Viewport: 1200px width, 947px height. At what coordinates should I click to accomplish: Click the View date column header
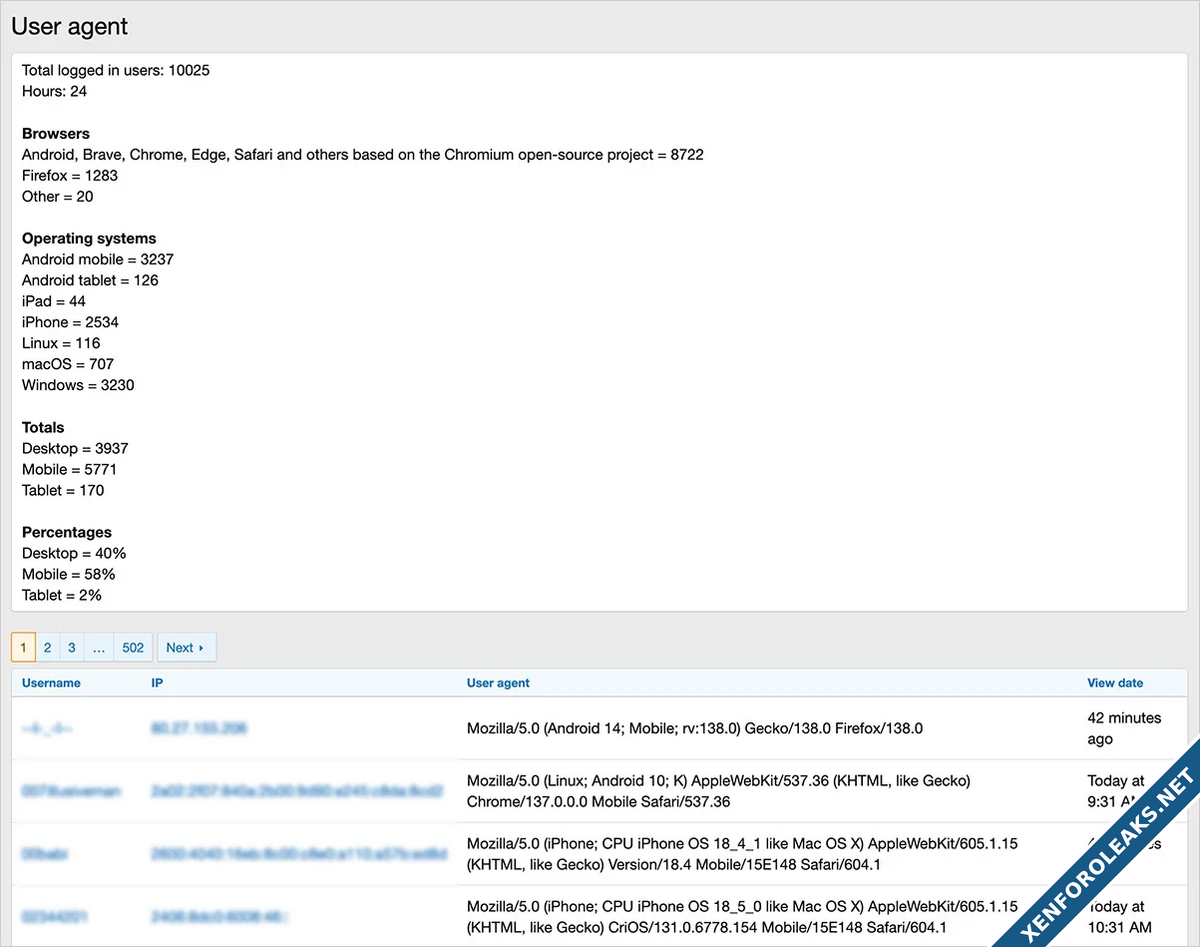click(1115, 683)
